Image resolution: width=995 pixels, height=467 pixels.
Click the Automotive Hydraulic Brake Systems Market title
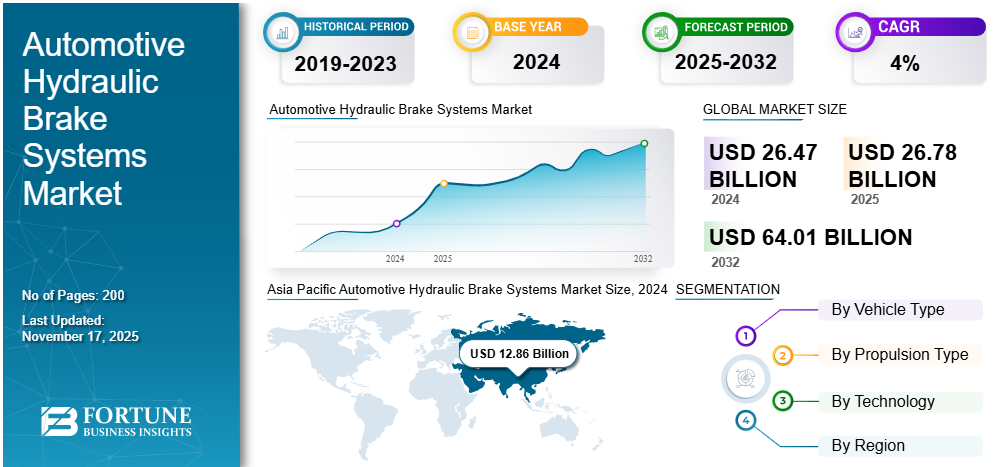(x=103, y=118)
